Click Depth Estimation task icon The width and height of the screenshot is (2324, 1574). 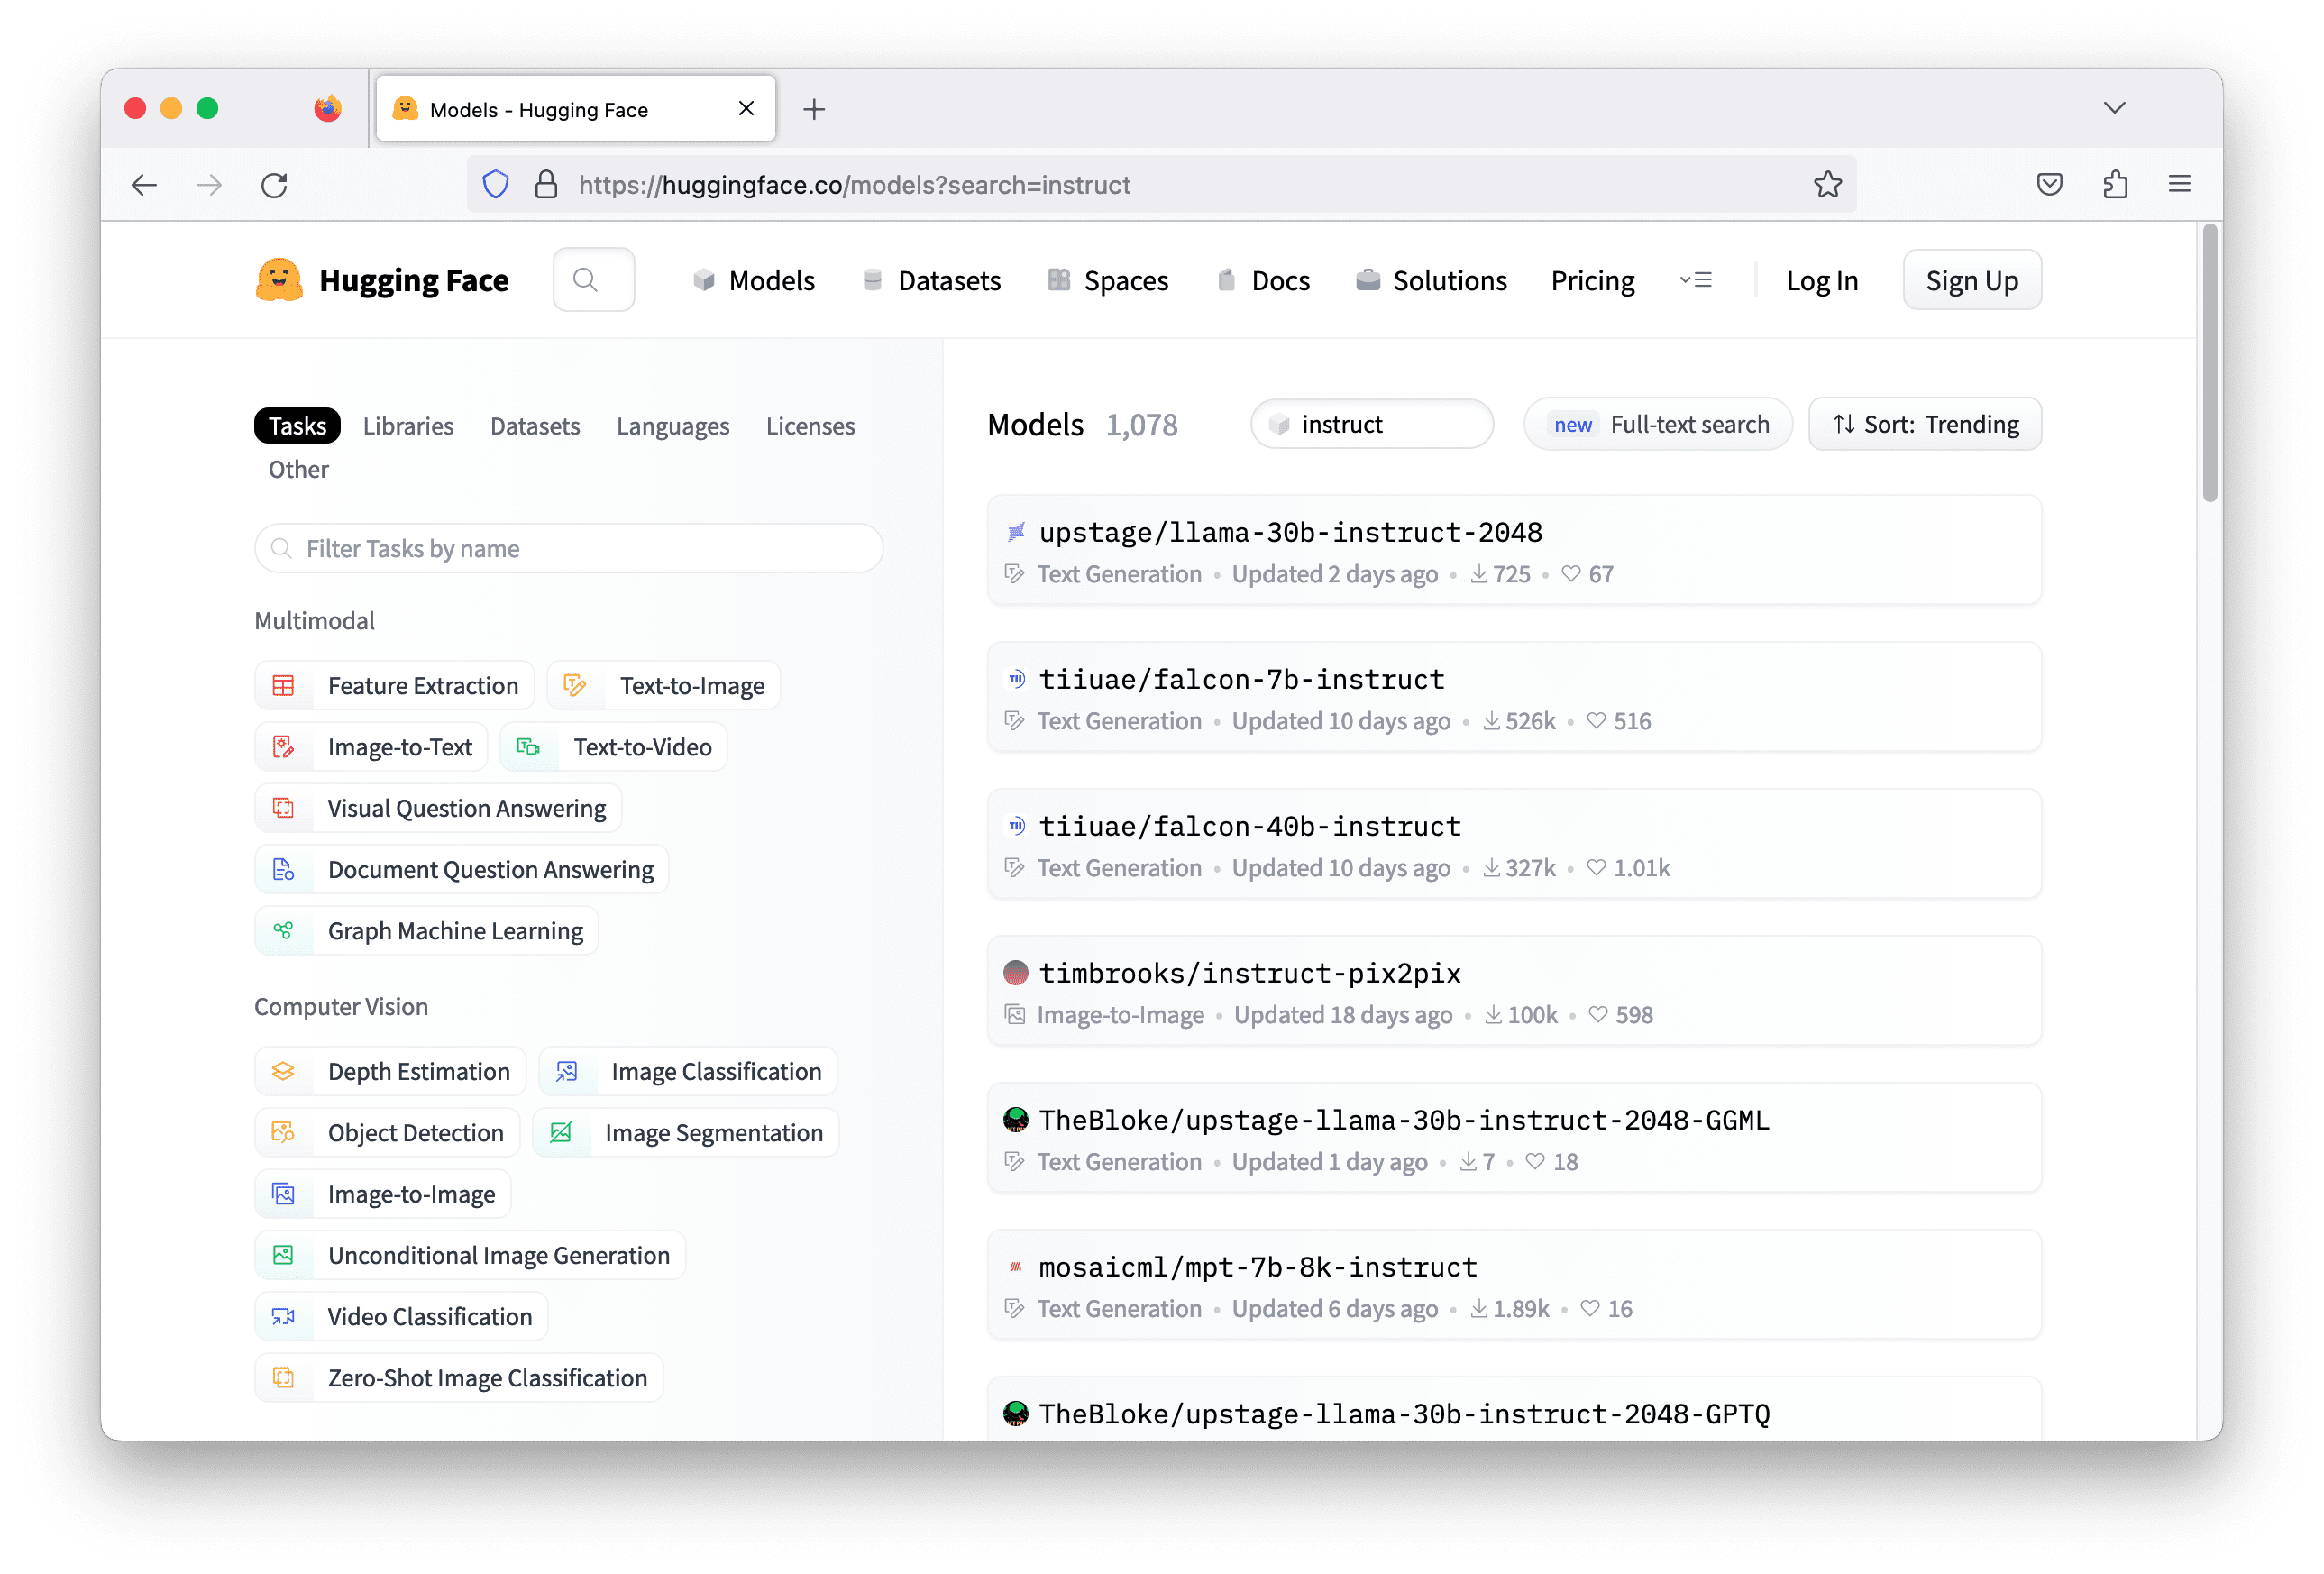click(x=284, y=1072)
